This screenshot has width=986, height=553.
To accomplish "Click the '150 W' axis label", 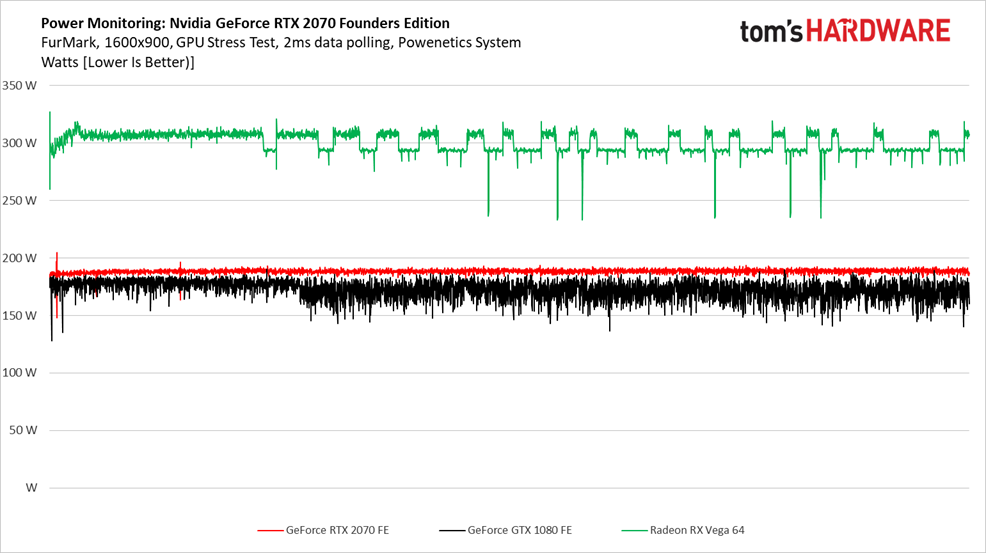I will click(x=19, y=315).
